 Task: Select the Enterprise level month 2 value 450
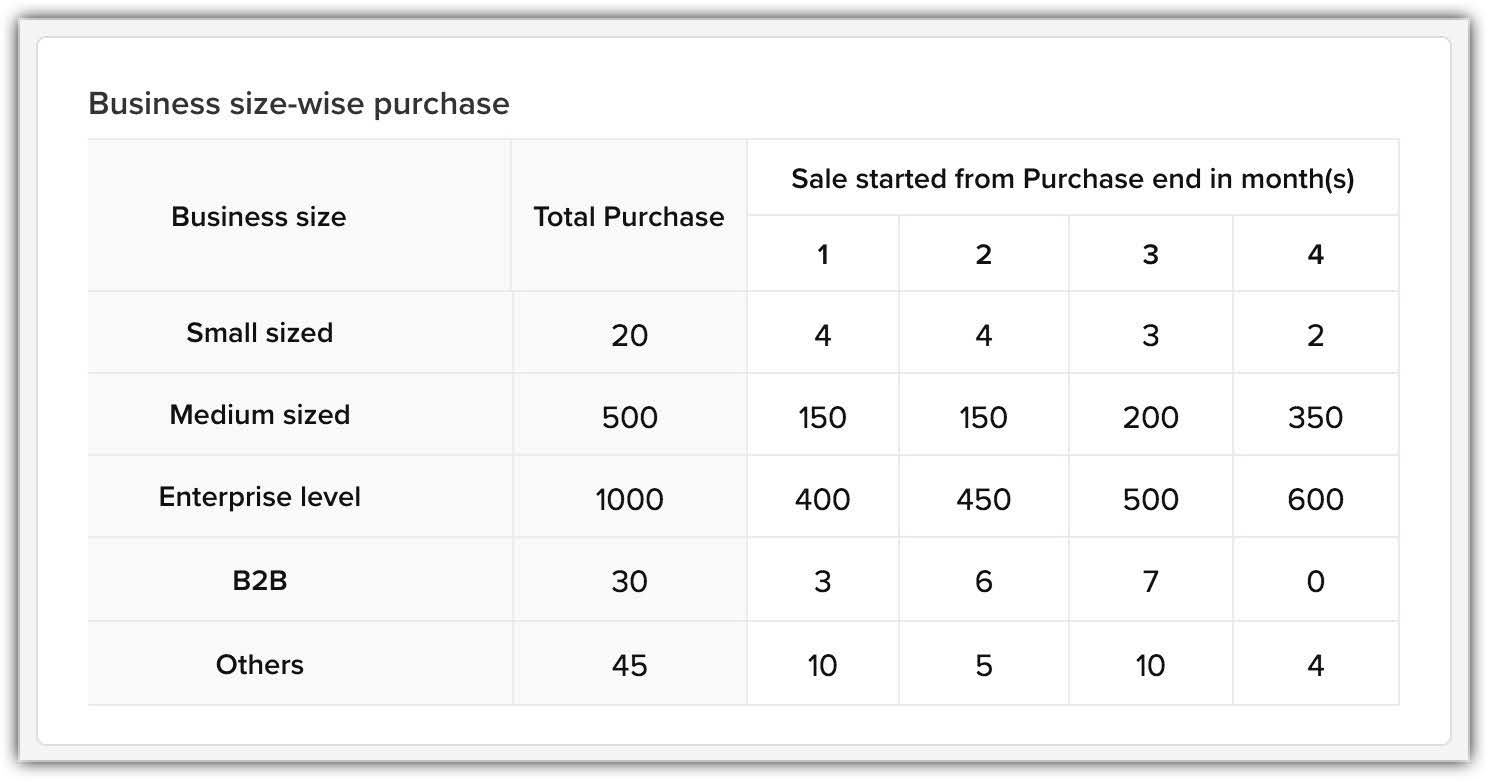(983, 499)
